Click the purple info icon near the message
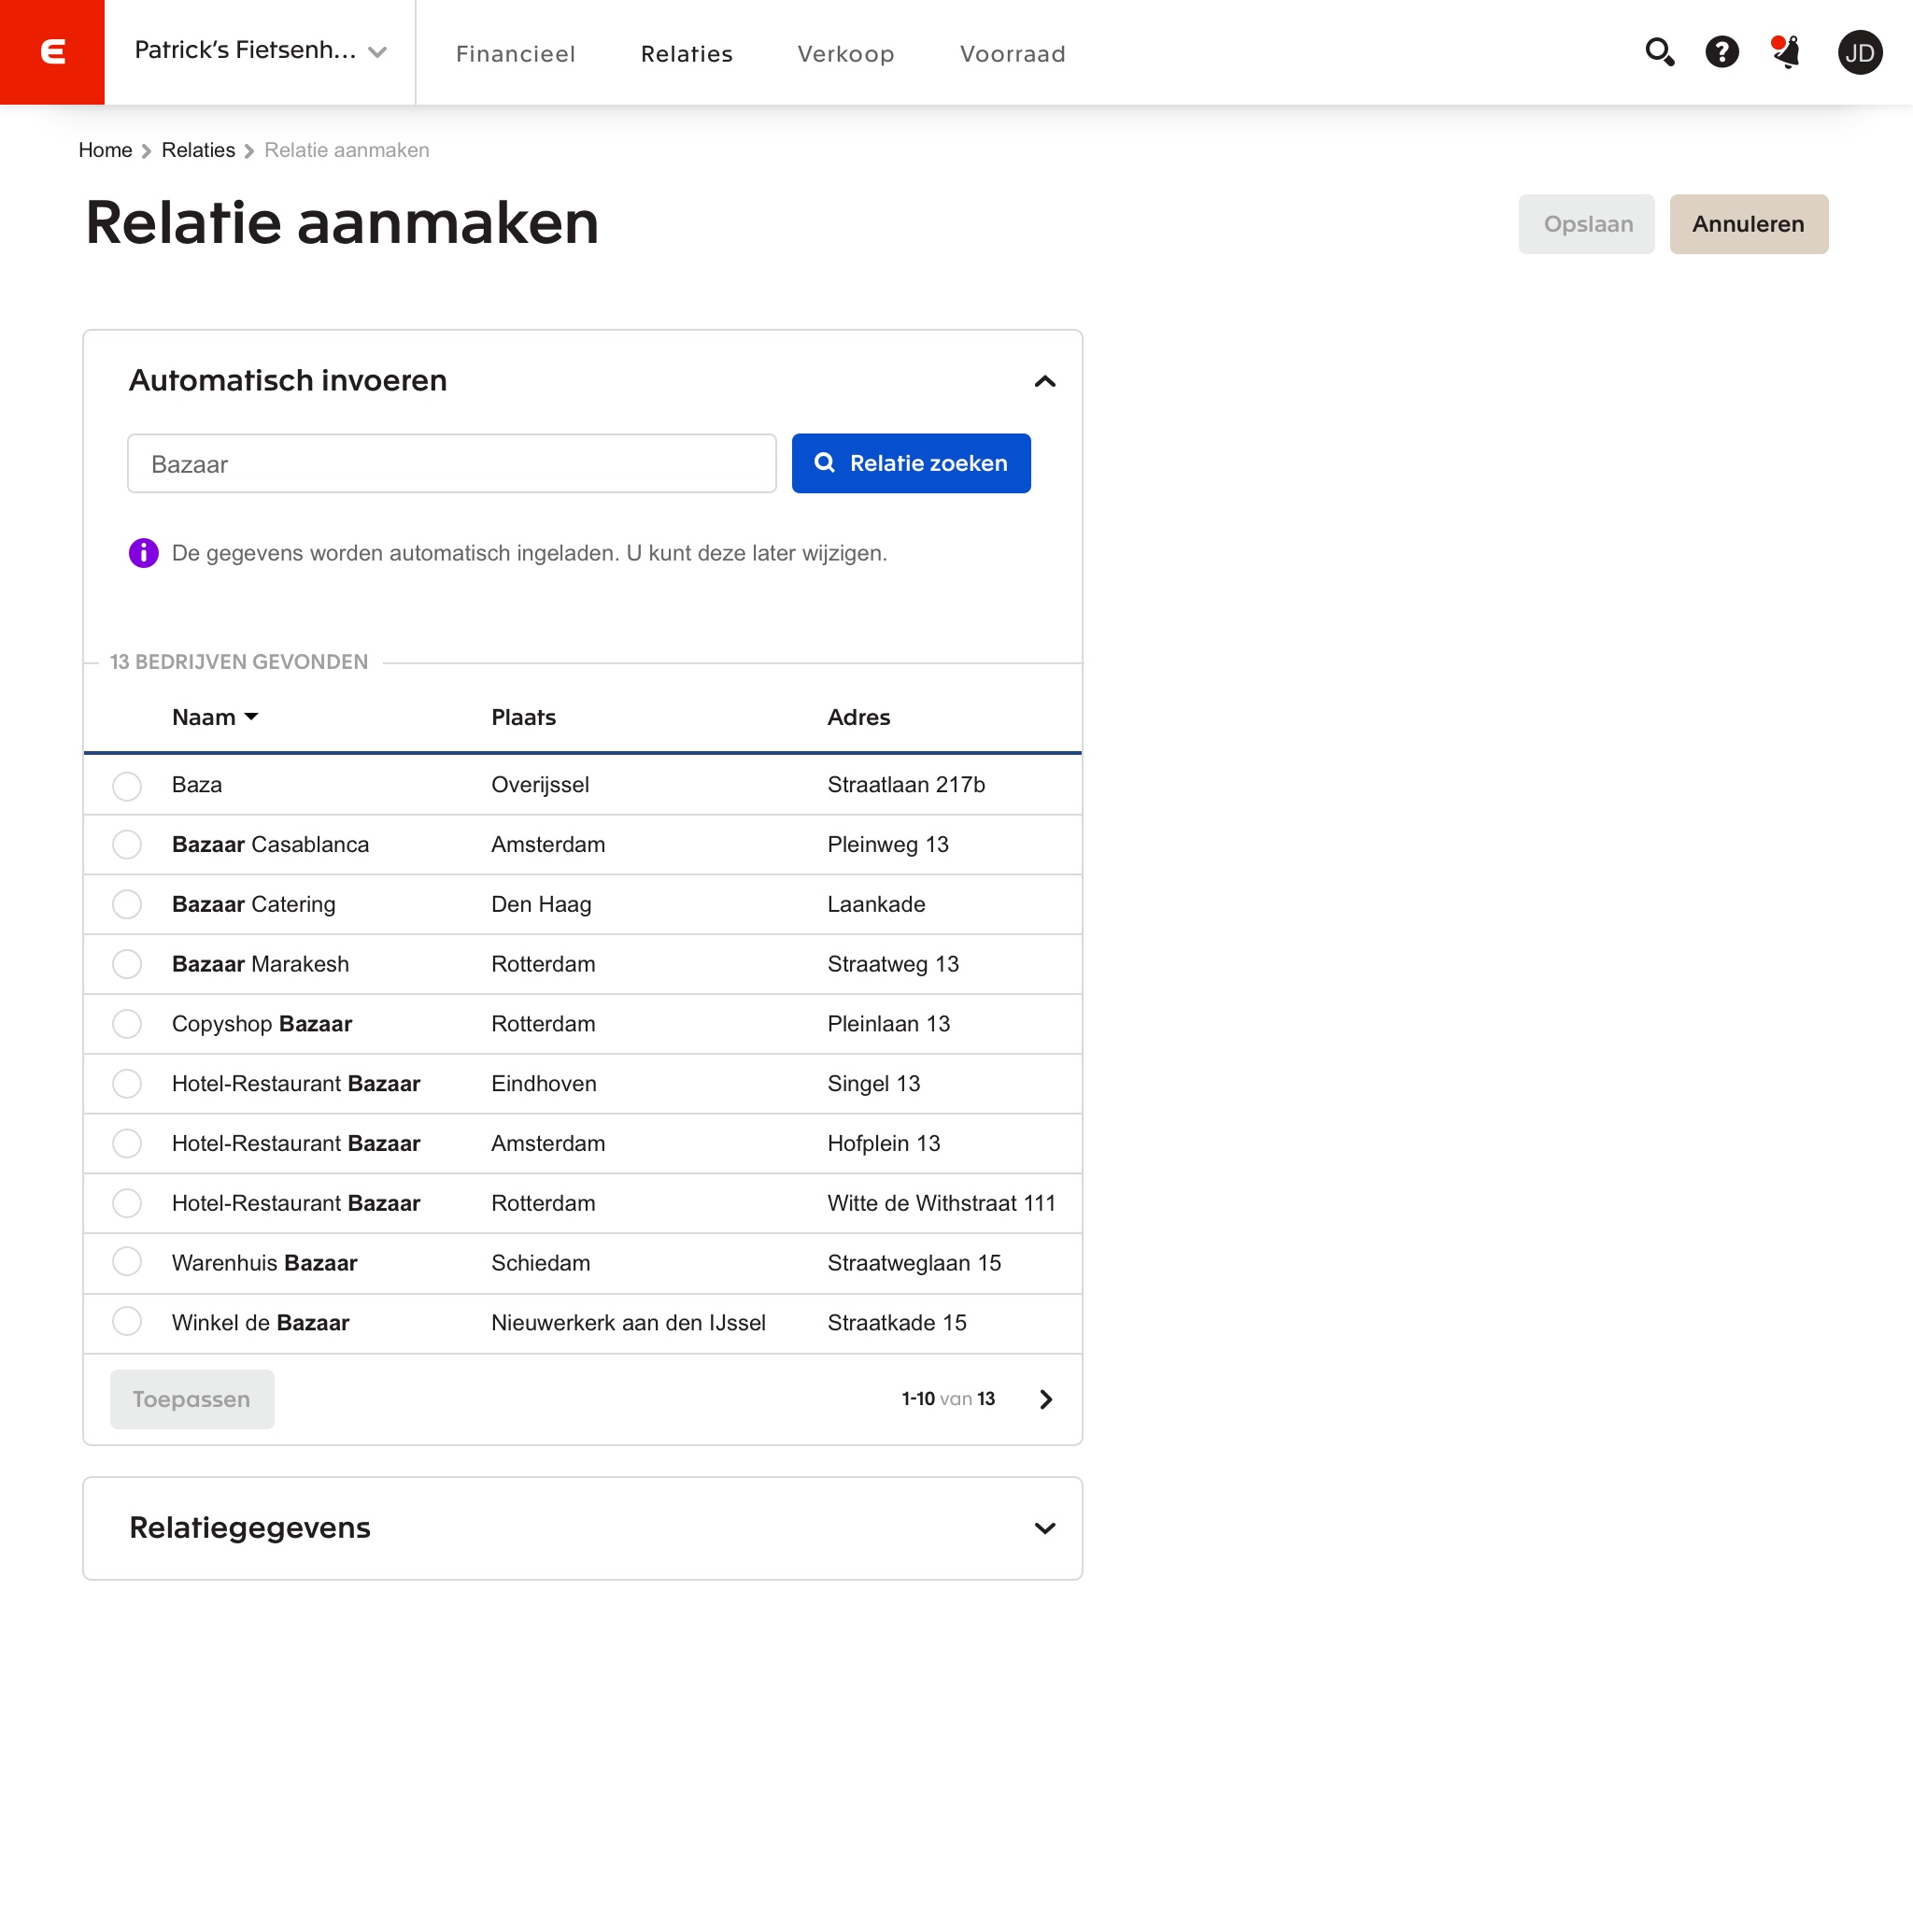 [x=143, y=552]
